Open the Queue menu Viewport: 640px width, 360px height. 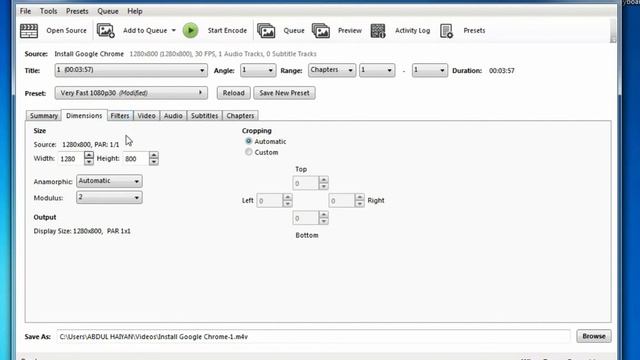point(108,11)
